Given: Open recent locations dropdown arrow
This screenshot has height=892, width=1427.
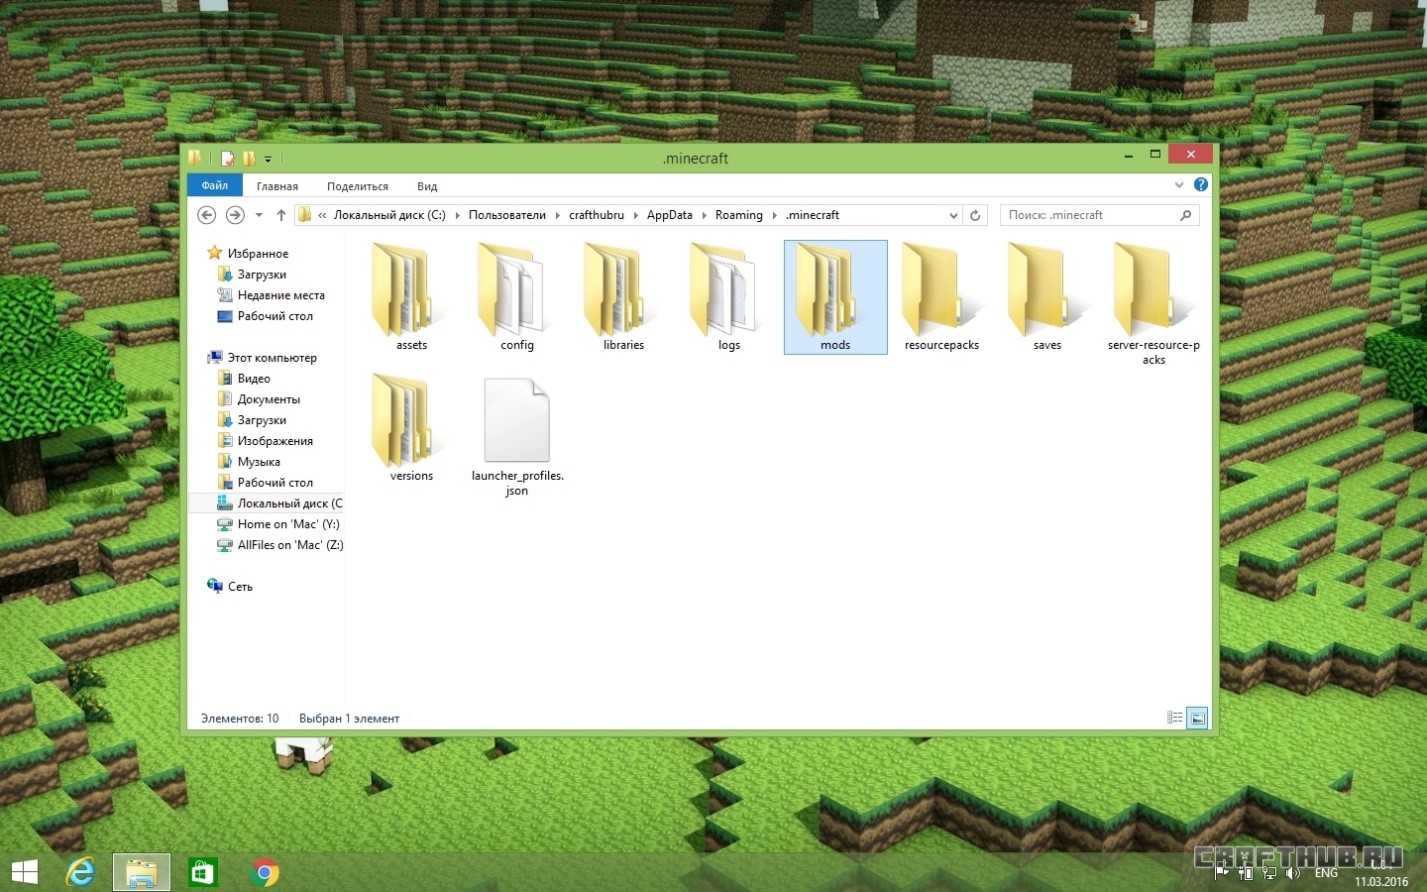Looking at the screenshot, I should coord(259,215).
